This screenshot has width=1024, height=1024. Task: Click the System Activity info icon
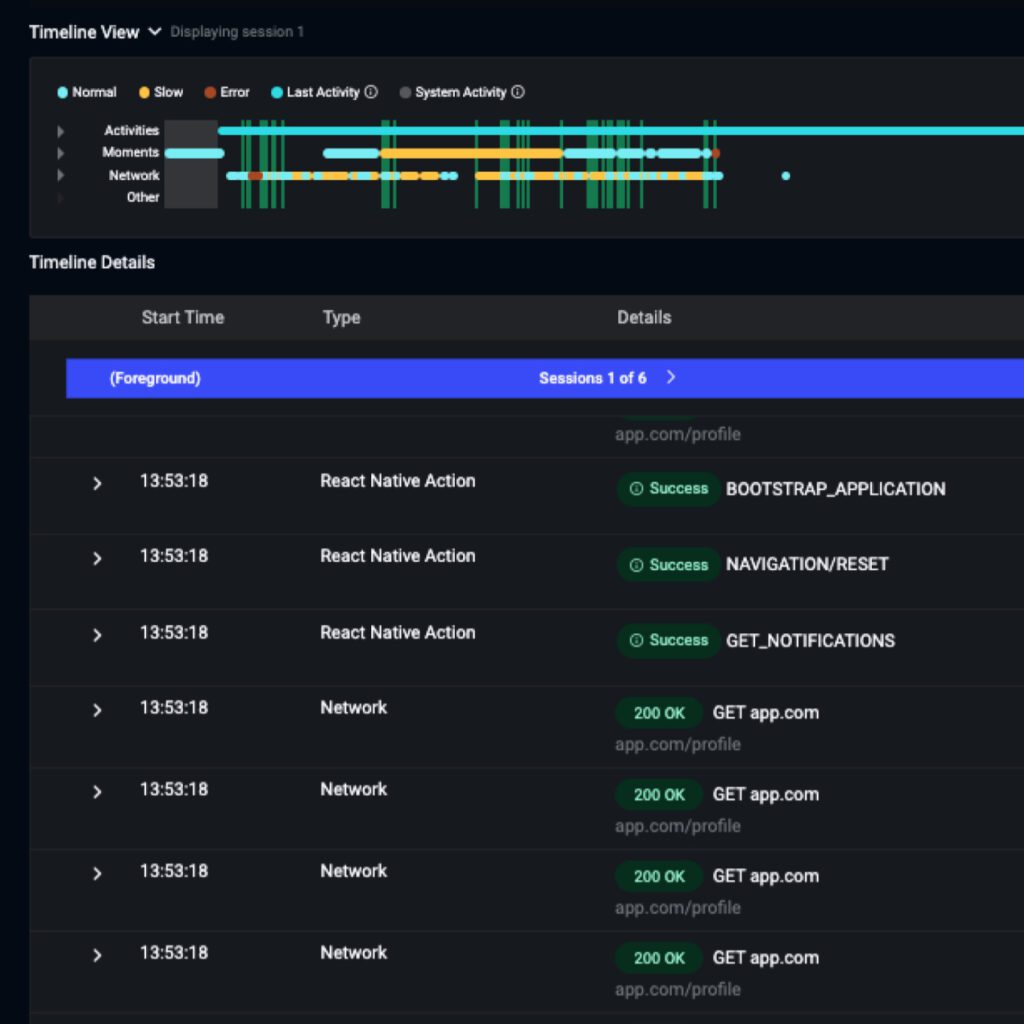(518, 92)
